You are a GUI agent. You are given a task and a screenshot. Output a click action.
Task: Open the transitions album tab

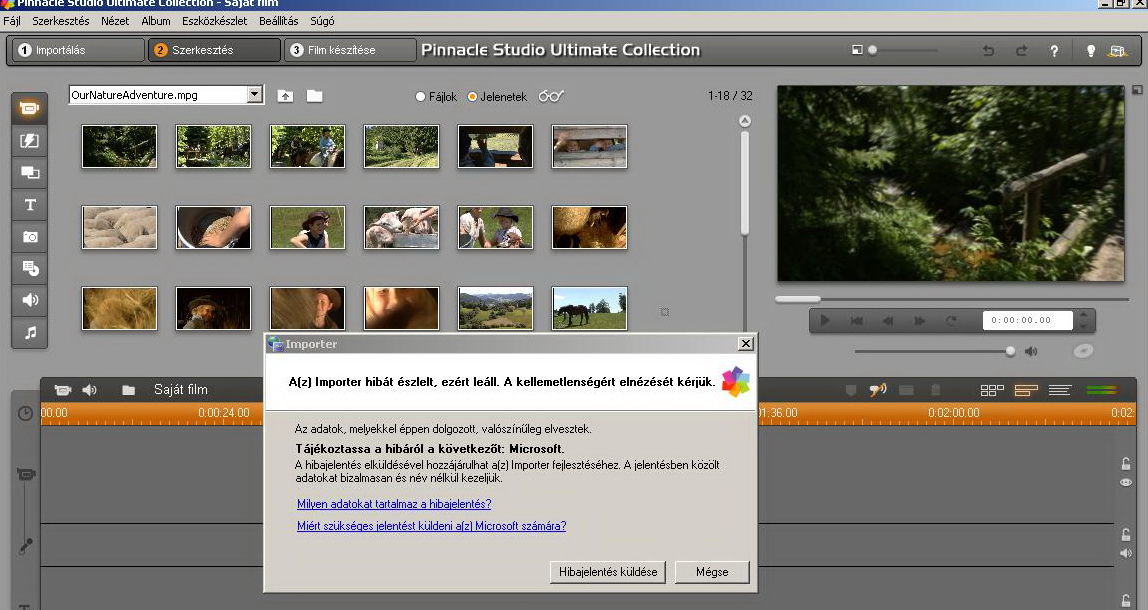point(29,141)
